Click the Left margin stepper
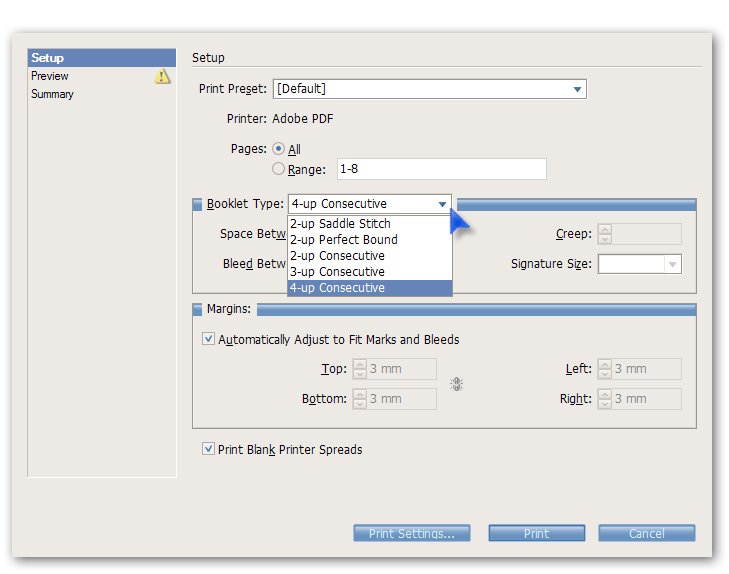 (604, 369)
